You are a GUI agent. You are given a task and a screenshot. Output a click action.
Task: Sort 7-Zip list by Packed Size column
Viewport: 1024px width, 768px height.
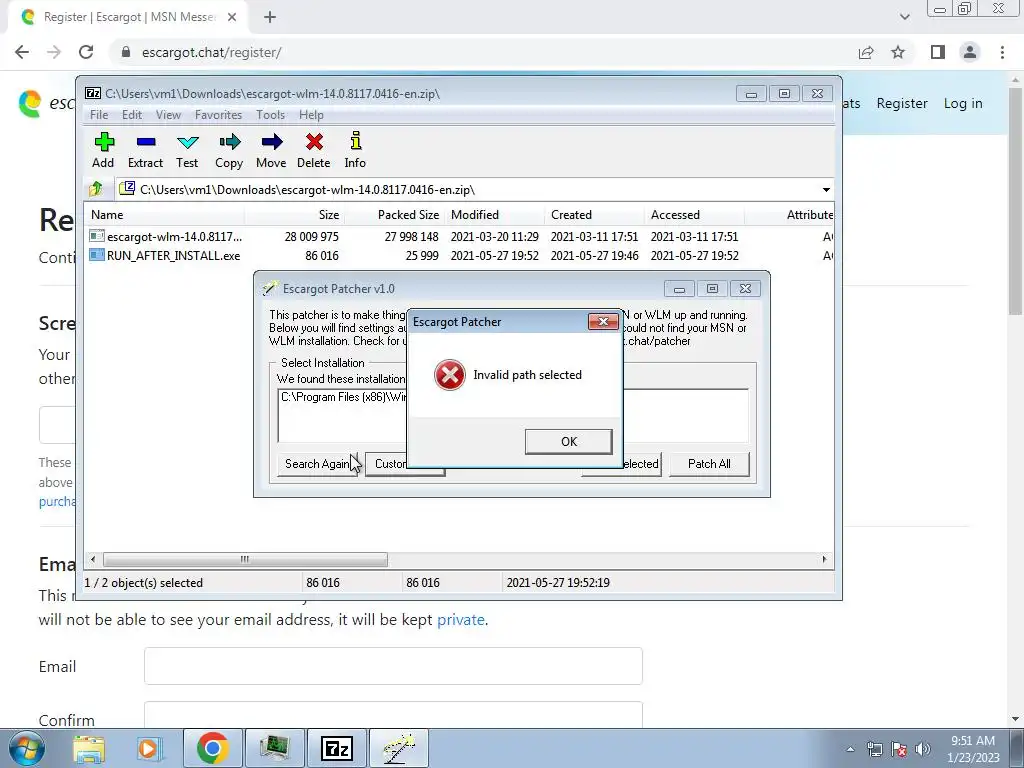394,215
